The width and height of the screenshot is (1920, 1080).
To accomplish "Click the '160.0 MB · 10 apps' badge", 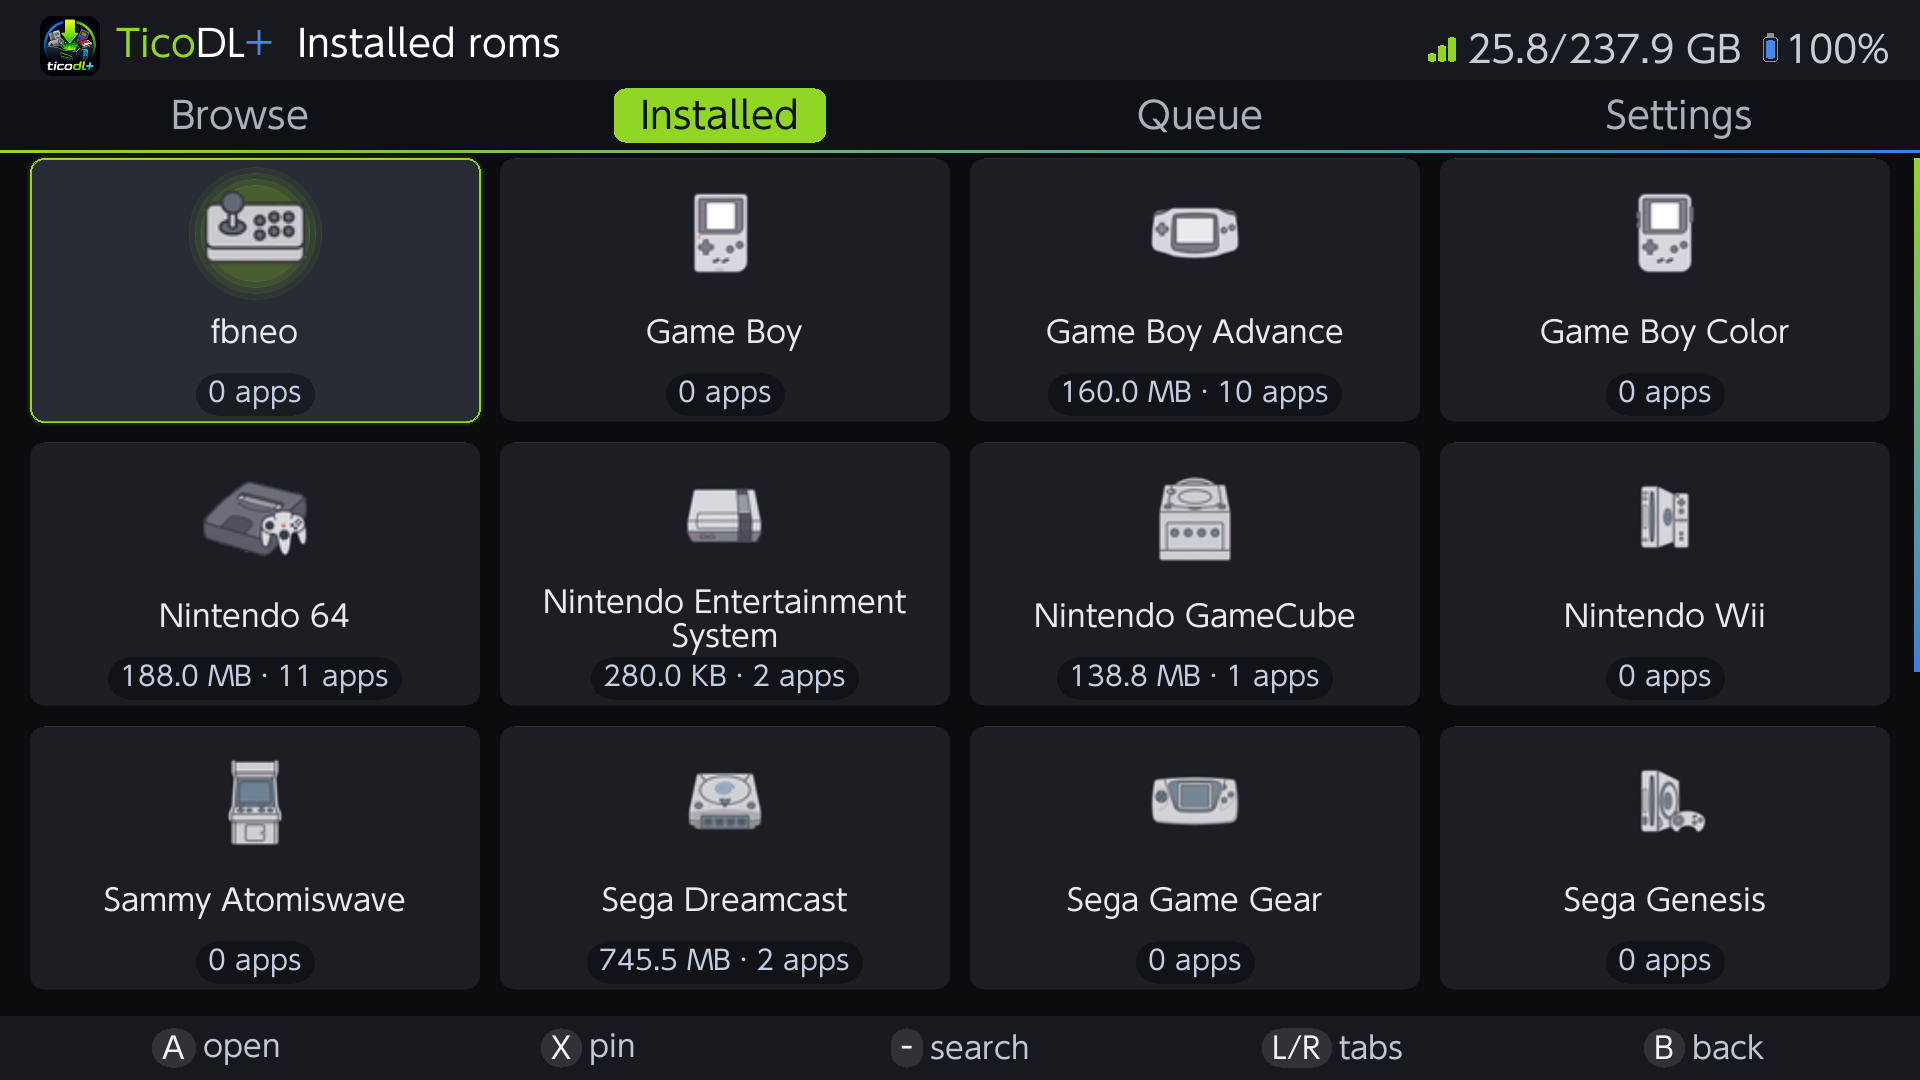I will (1194, 392).
